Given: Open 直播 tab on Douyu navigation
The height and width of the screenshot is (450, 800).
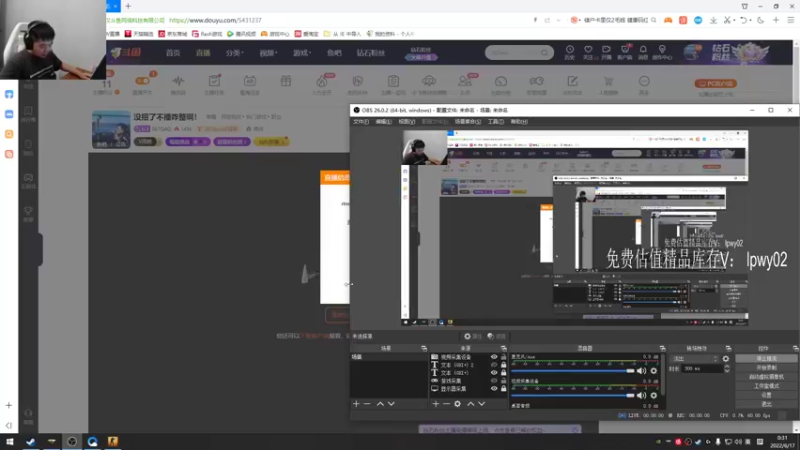Looking at the screenshot, I should click(203, 53).
